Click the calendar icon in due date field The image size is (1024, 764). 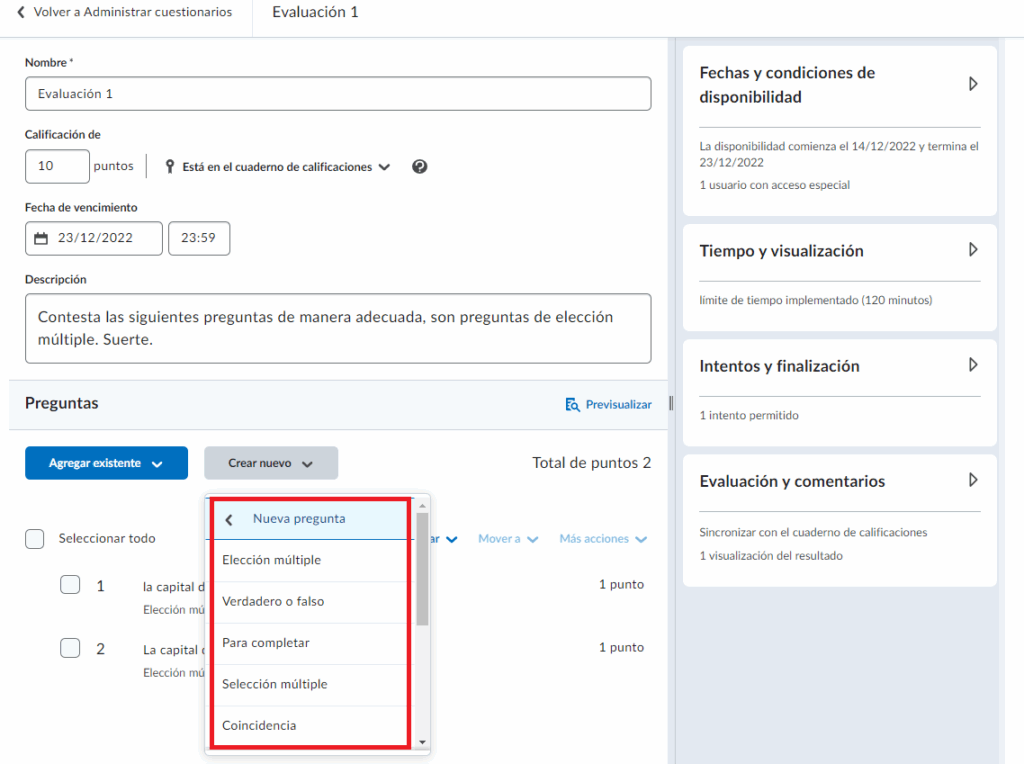point(41,239)
